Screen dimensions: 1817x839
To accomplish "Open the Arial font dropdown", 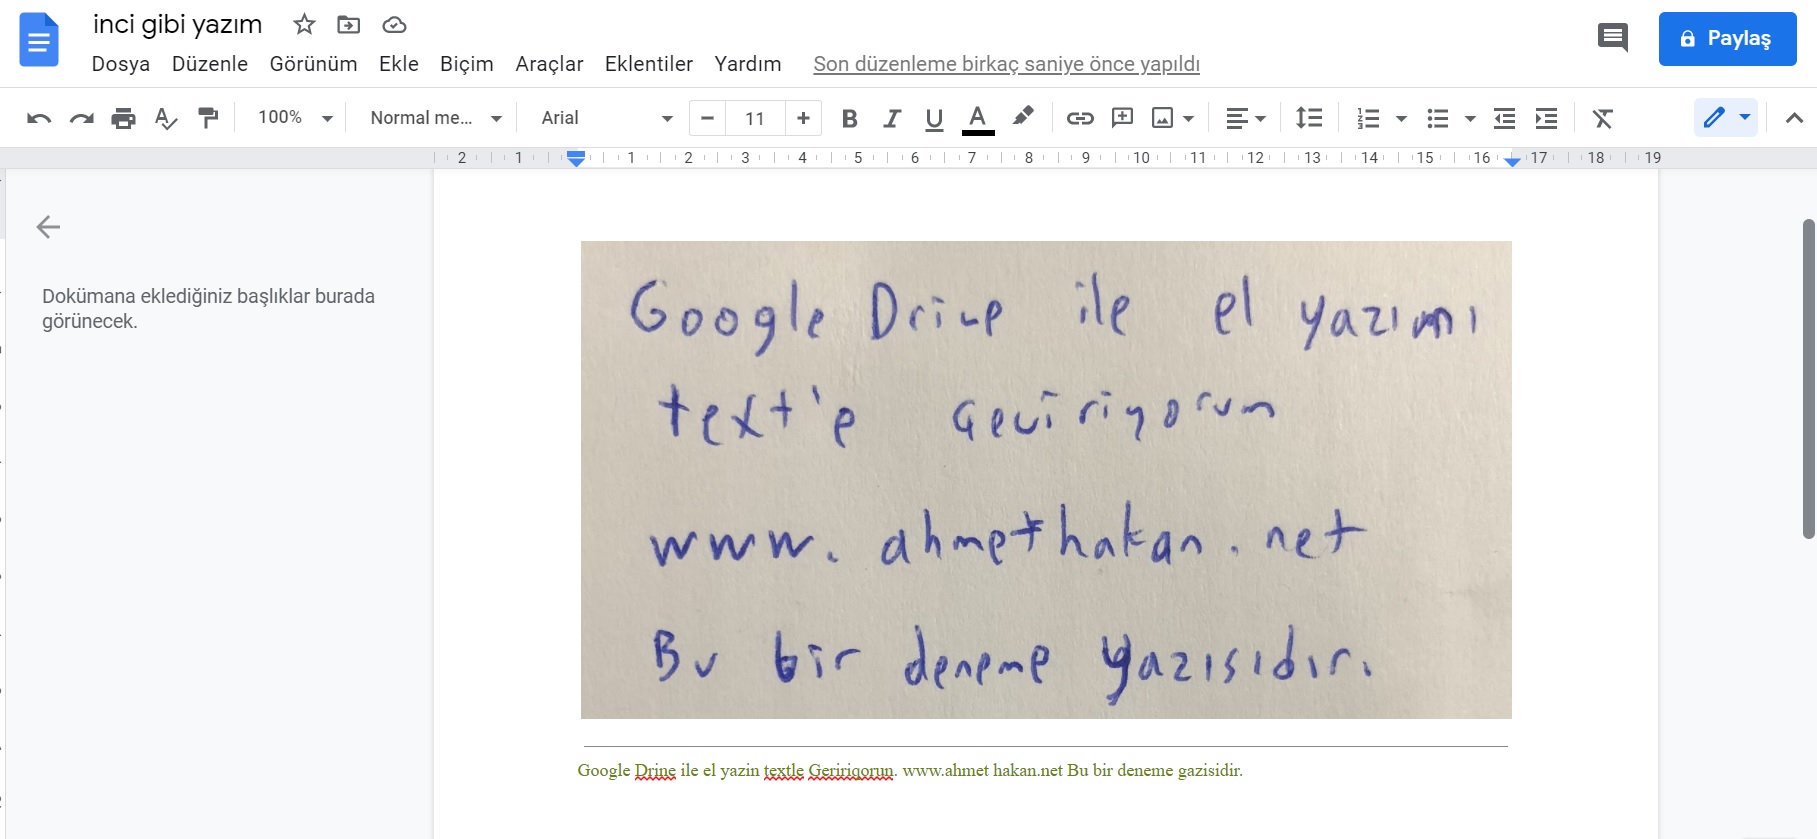I will tap(607, 118).
